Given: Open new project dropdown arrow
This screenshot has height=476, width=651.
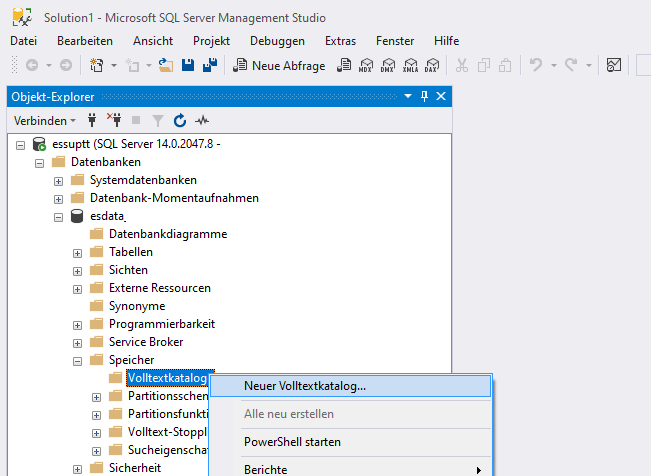Looking at the screenshot, I should (x=114, y=65).
